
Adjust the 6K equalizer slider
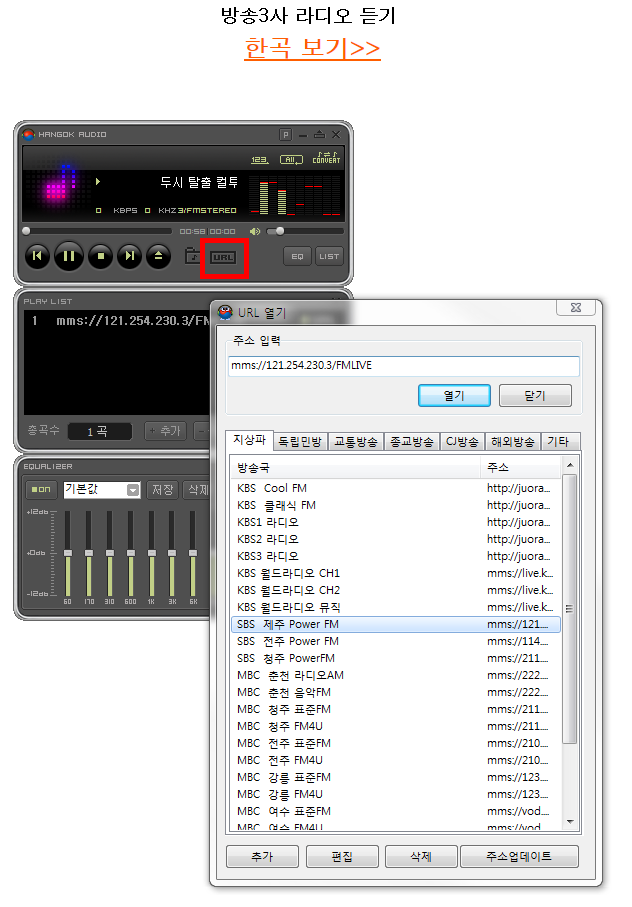point(193,554)
